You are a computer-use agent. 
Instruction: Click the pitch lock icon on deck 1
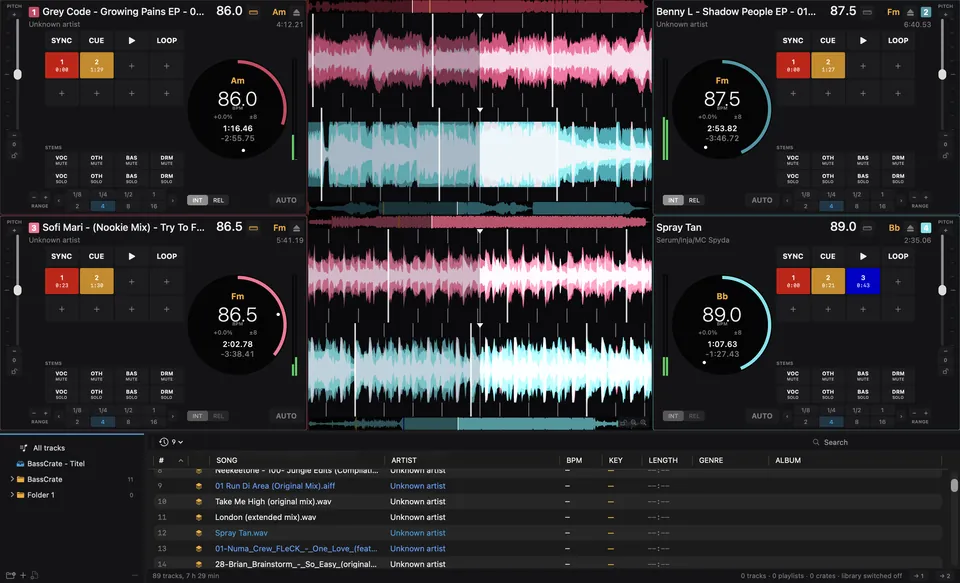[14, 156]
